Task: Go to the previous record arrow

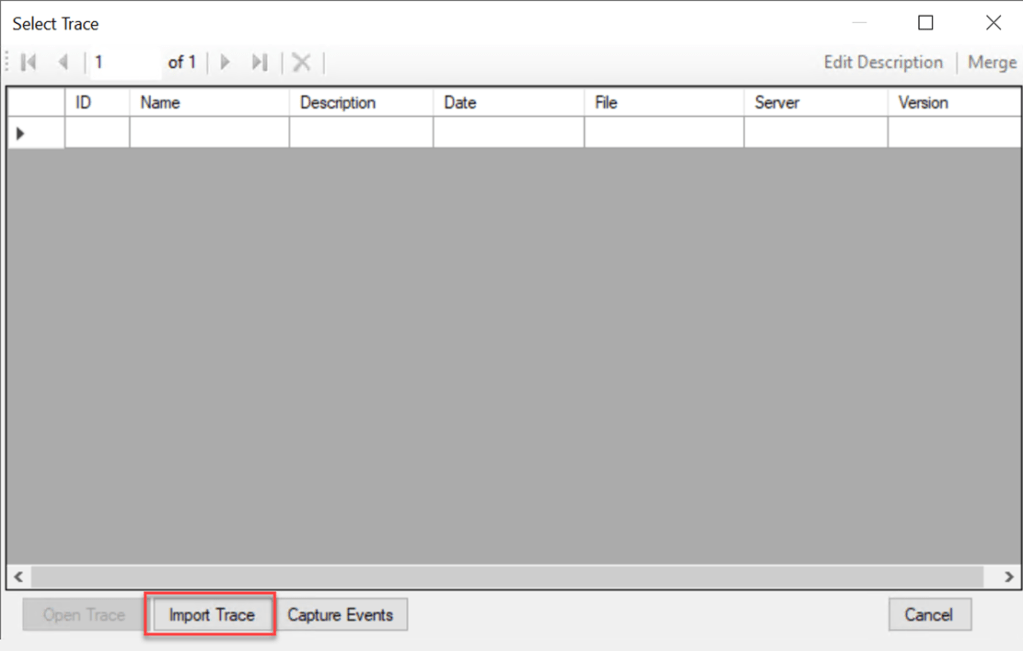Action: (62, 63)
